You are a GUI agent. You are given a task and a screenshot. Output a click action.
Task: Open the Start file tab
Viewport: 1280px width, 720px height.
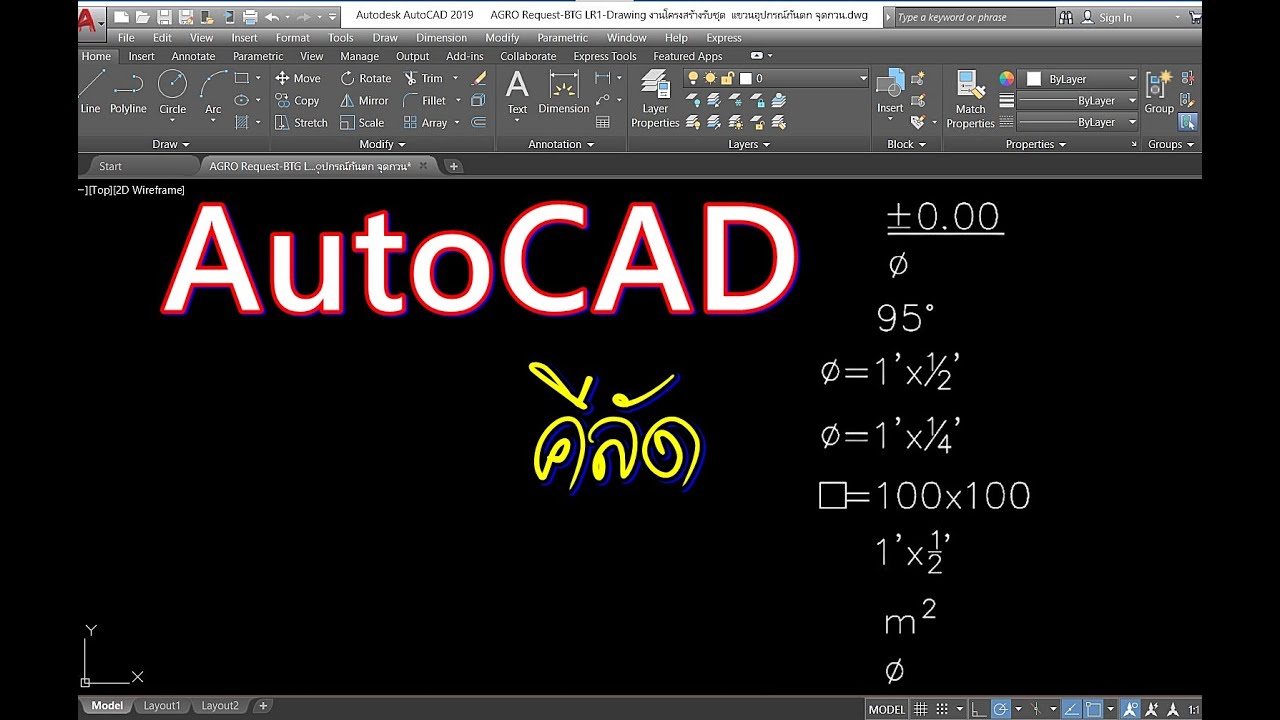(x=111, y=166)
